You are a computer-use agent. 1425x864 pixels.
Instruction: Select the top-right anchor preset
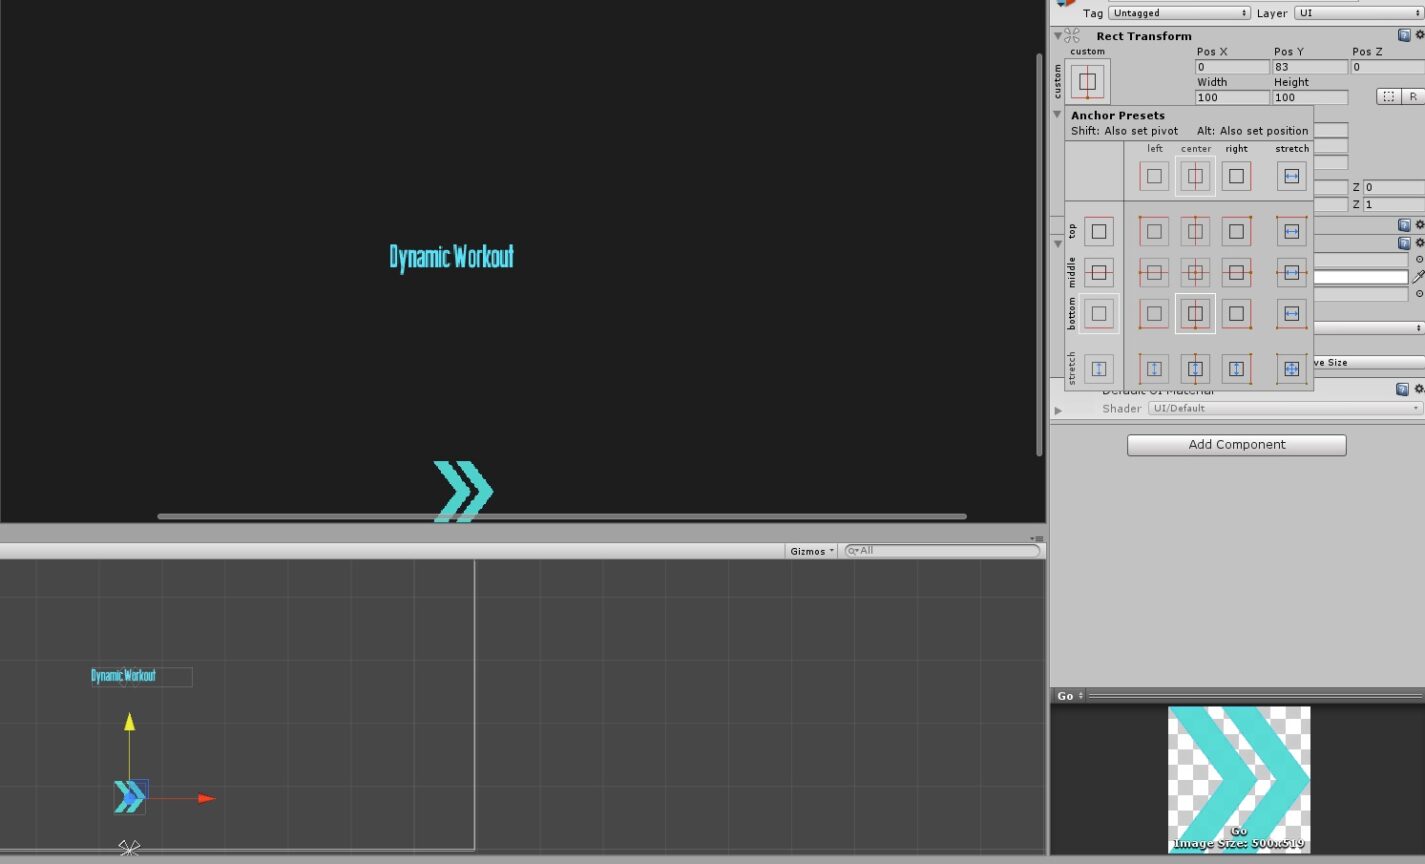(1236, 231)
